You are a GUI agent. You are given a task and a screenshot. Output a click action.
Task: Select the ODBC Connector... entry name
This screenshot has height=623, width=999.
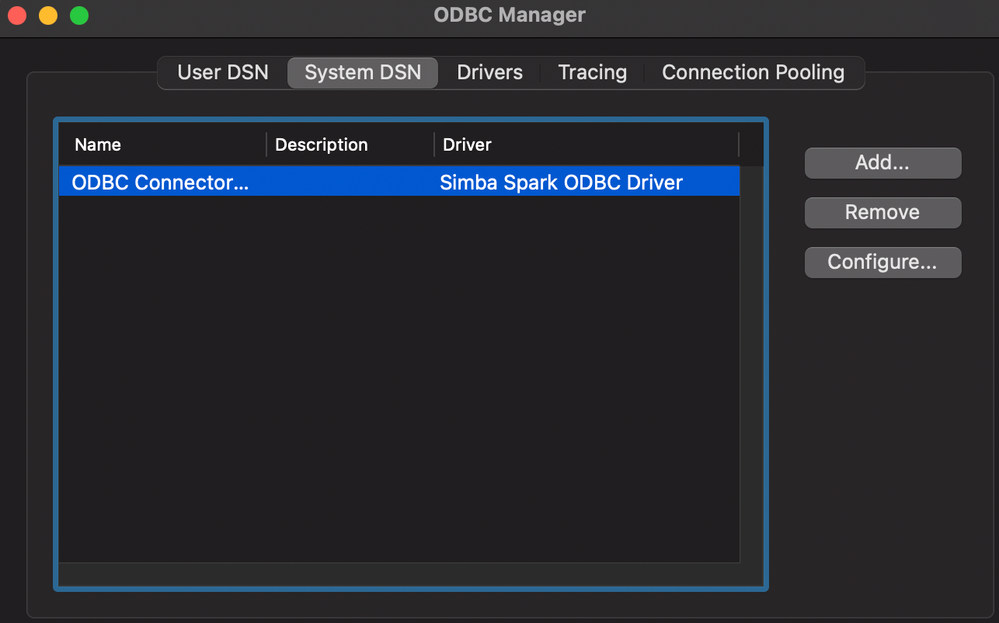160,182
